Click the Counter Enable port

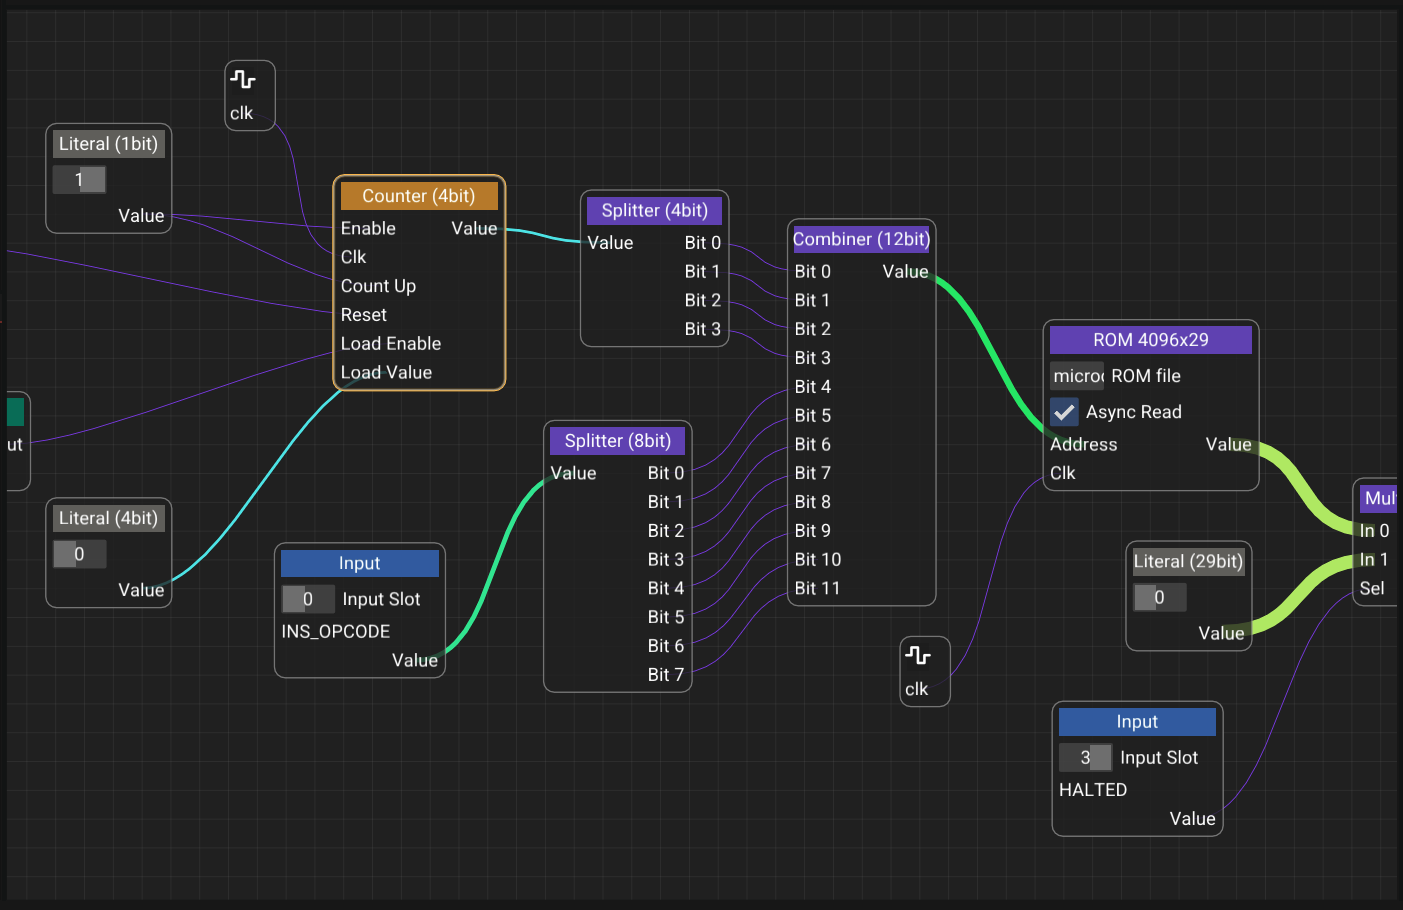click(368, 228)
